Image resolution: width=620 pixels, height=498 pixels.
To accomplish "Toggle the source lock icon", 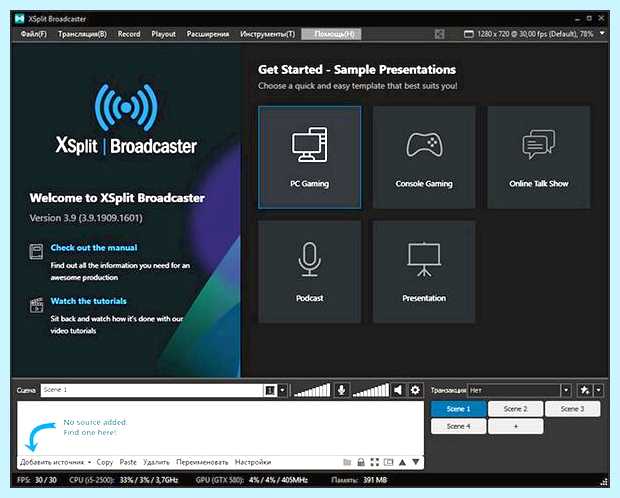I will [x=361, y=462].
